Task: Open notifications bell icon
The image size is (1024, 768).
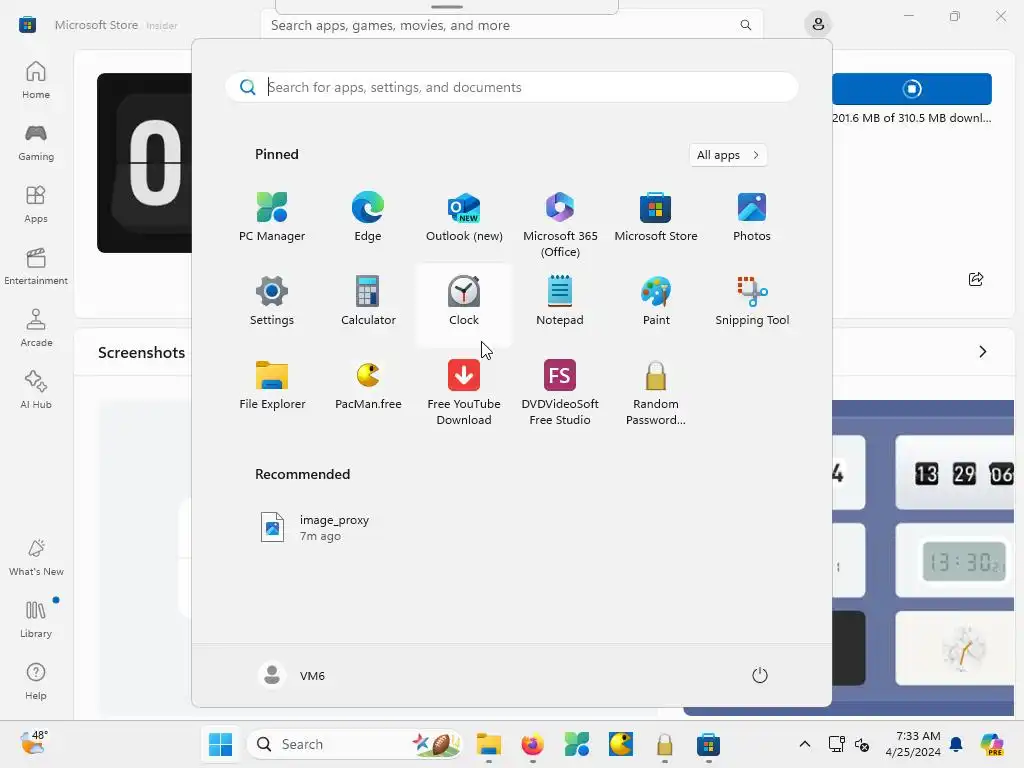Action: tap(956, 744)
